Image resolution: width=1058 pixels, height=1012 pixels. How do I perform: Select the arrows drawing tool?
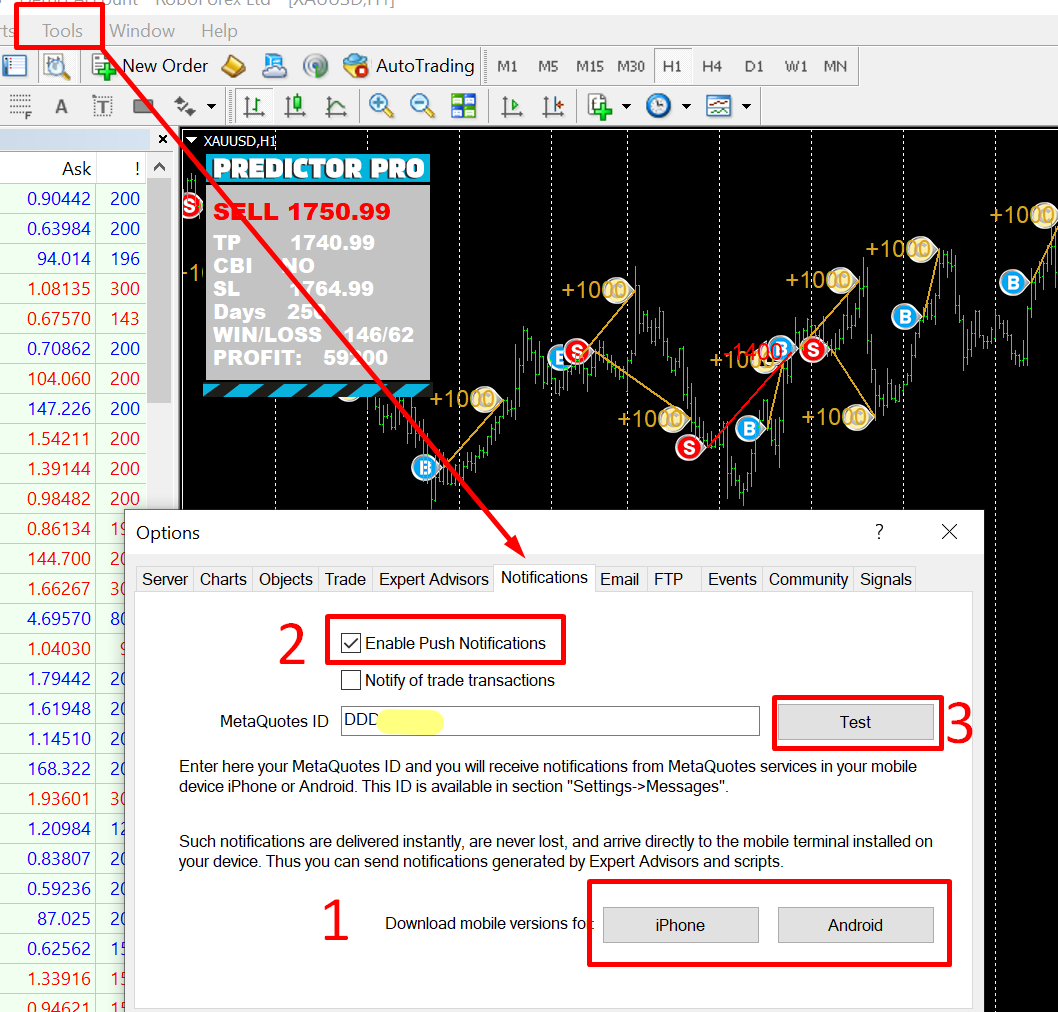click(x=184, y=107)
